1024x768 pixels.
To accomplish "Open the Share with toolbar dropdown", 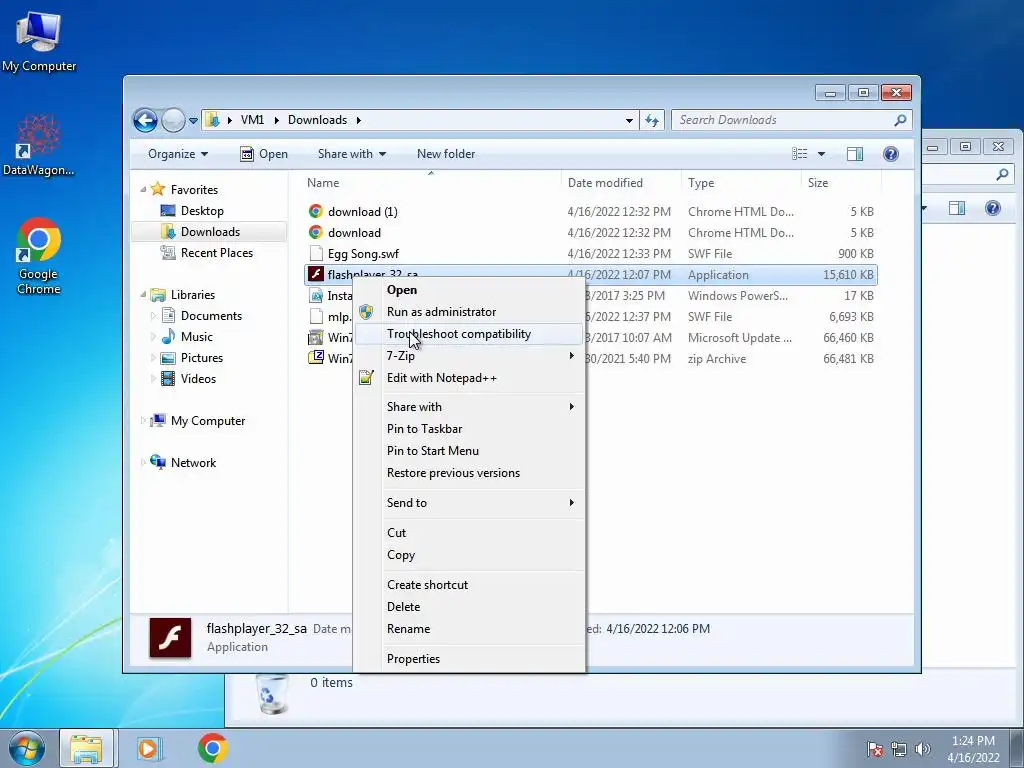I will click(x=351, y=154).
